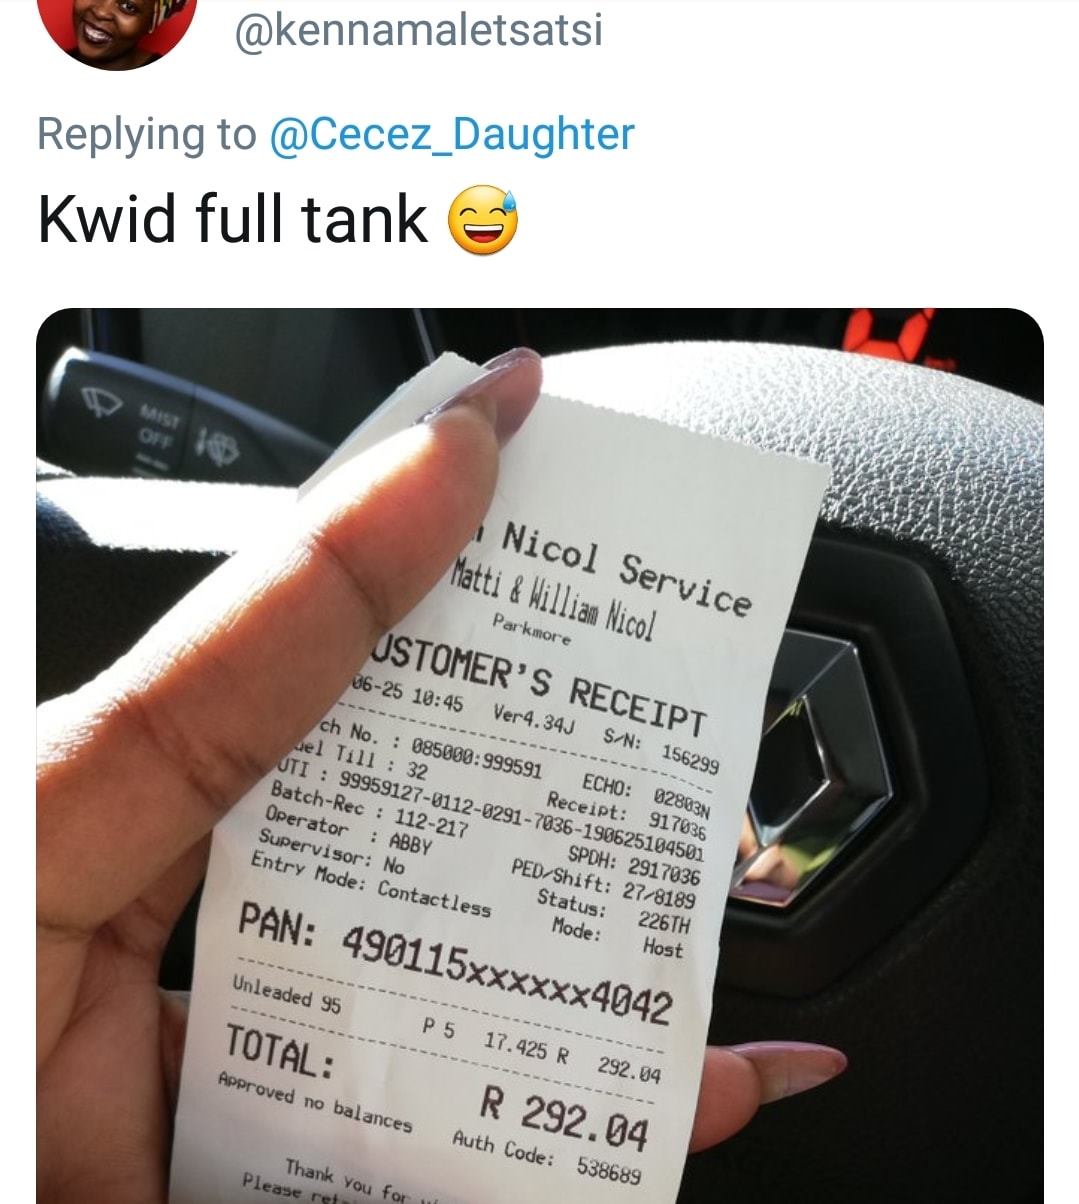The image size is (1079, 1204).
Task: Select the 'Kwid full tank' tweet text
Action: tap(233, 219)
